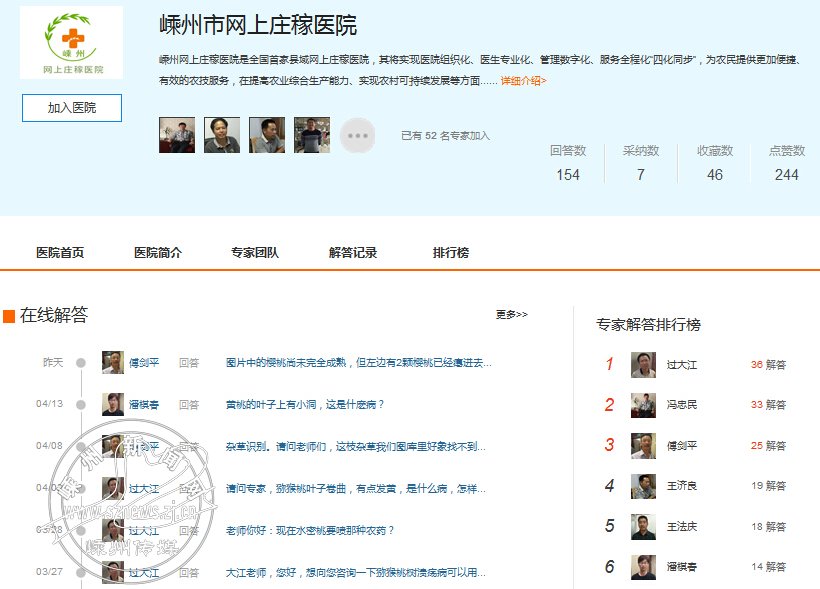The width and height of the screenshot is (820, 589).
Task: Click 潘棋春's avatar on the 04/13 answer
Action: (113, 404)
